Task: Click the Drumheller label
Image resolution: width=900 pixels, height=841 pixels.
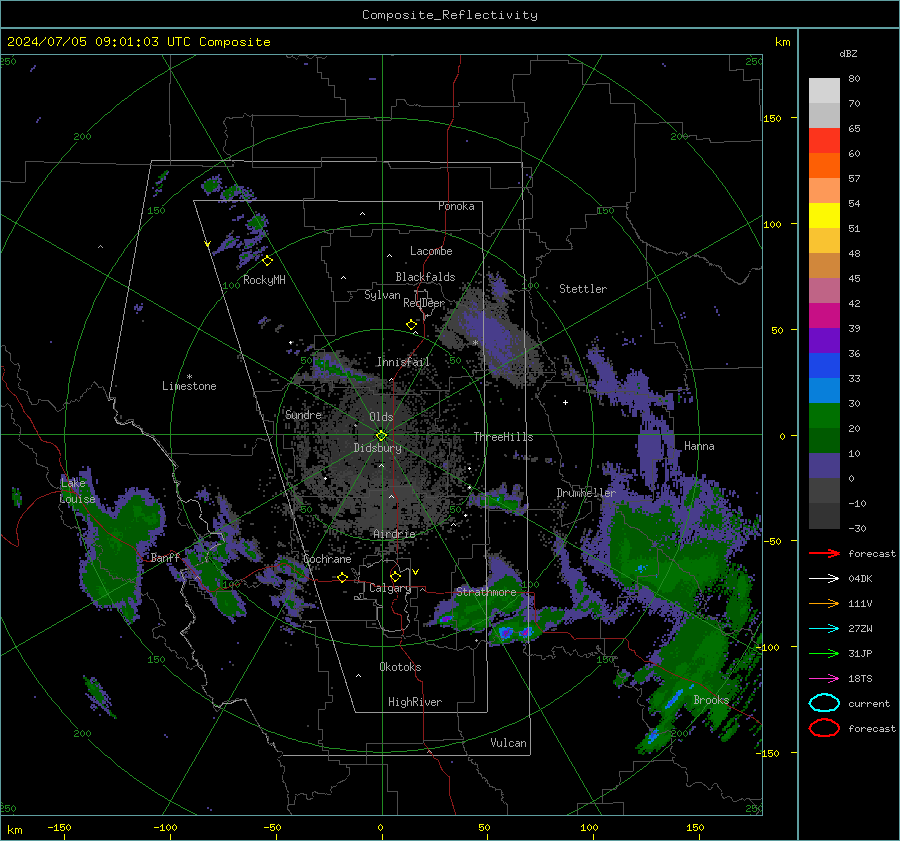Action: (x=586, y=493)
